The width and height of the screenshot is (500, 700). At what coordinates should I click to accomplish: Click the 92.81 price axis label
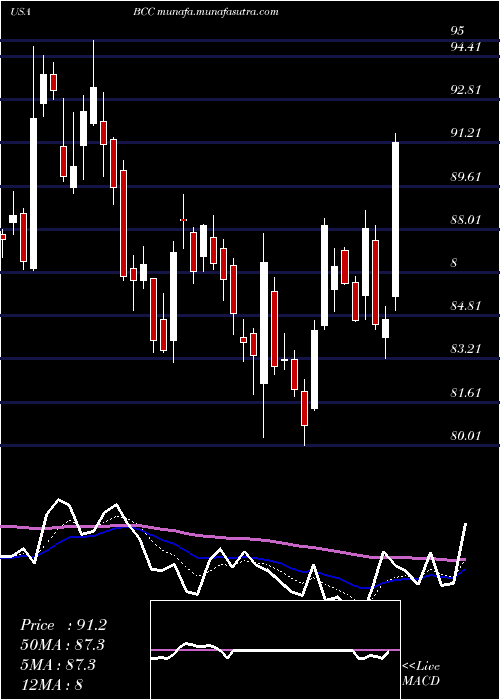[x=466, y=89]
